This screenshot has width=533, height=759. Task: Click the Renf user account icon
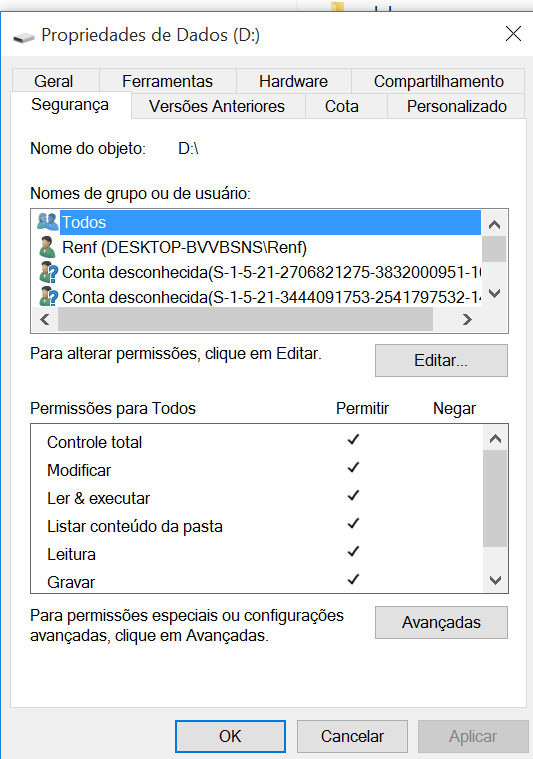(x=47, y=247)
